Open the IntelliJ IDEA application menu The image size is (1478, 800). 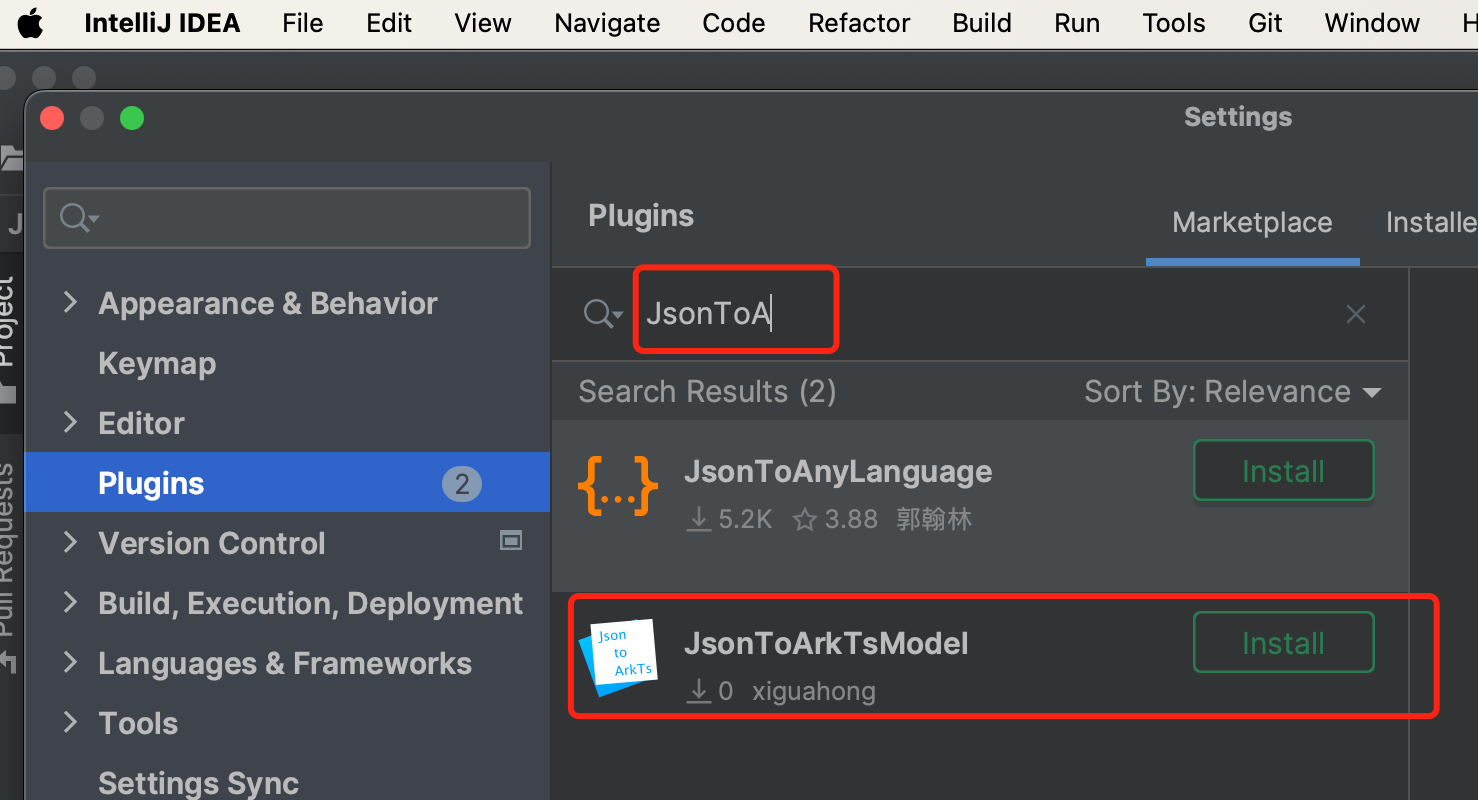pyautogui.click(x=162, y=23)
